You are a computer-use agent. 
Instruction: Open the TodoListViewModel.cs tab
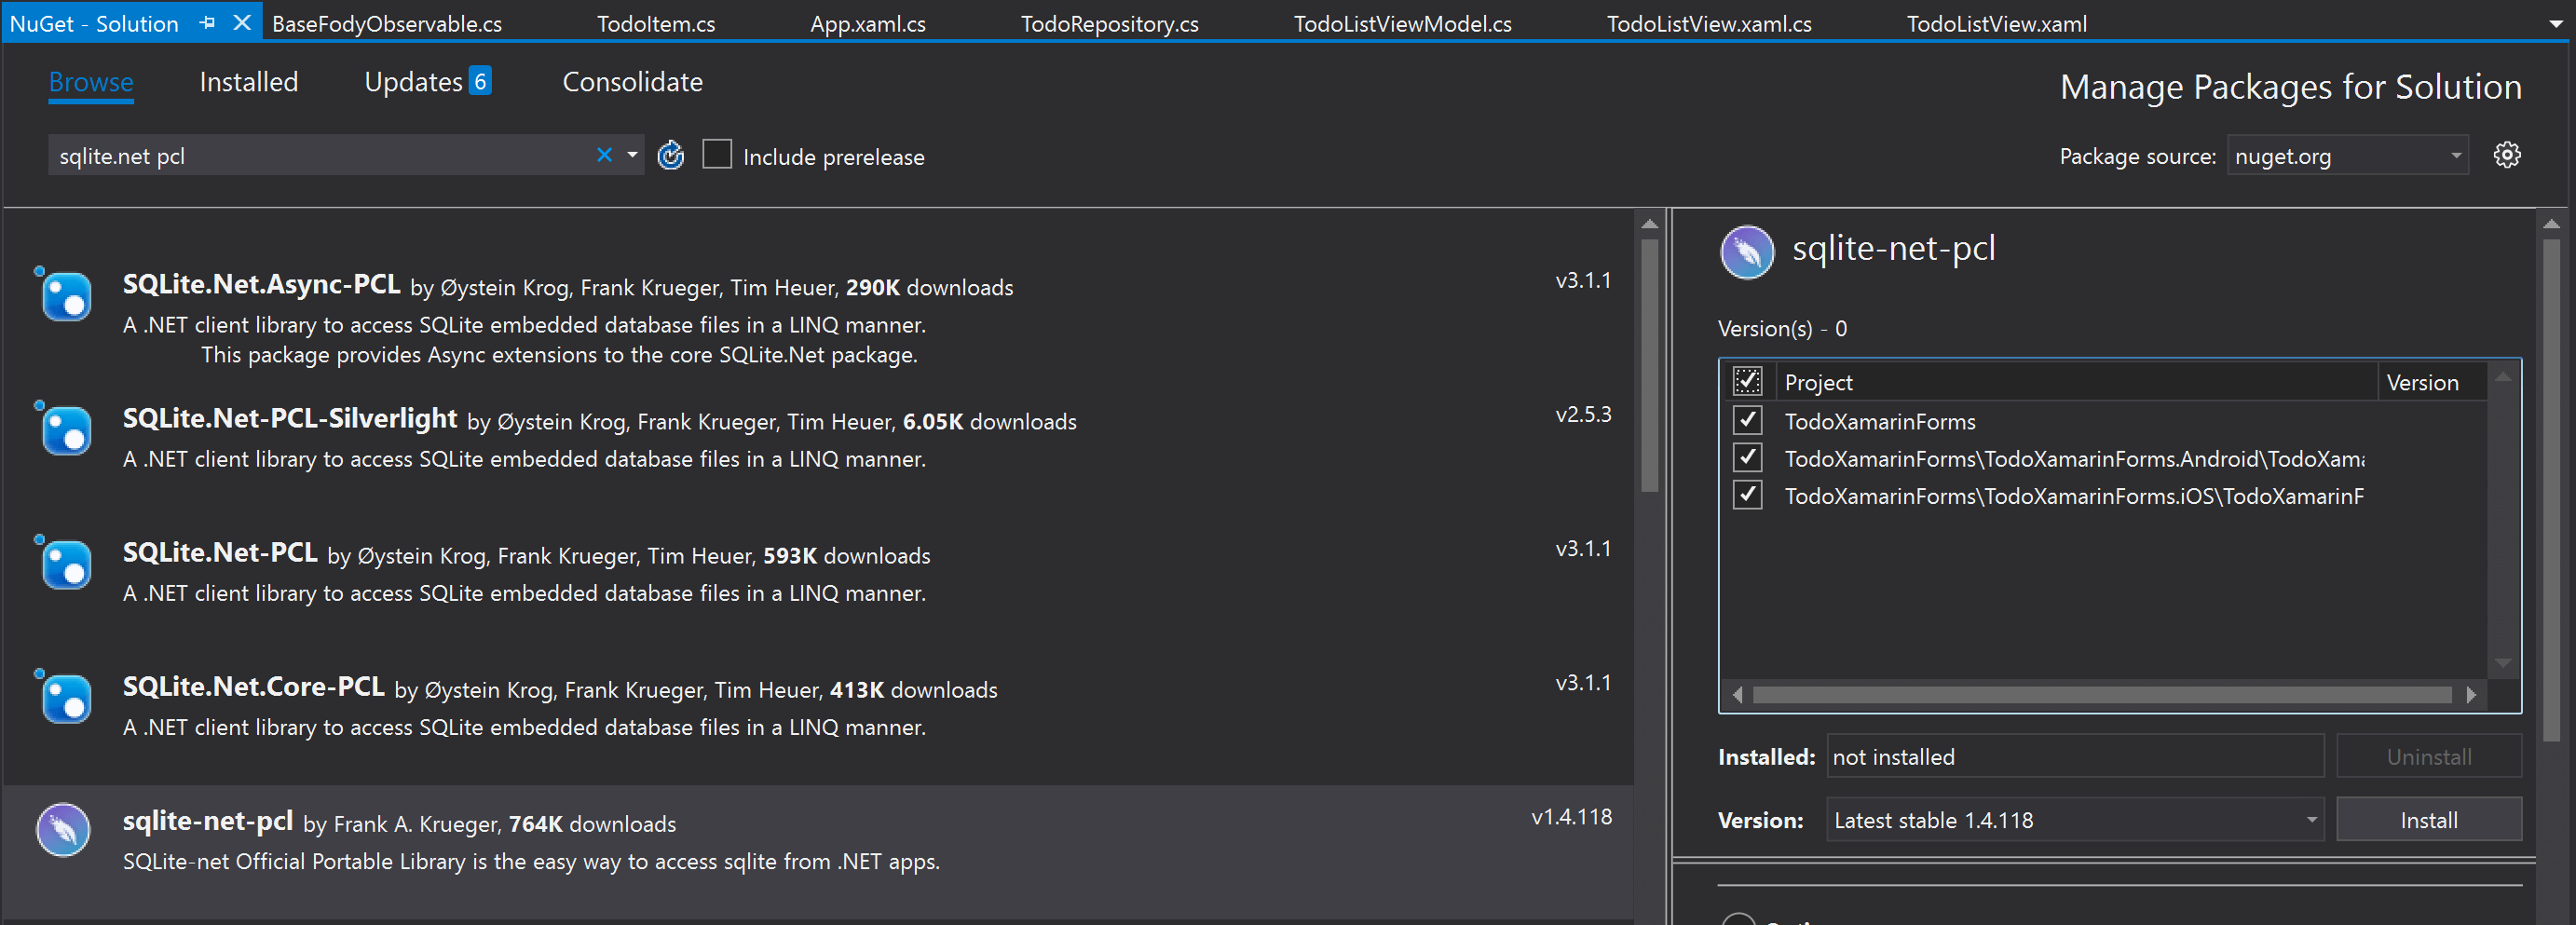[x=1402, y=23]
